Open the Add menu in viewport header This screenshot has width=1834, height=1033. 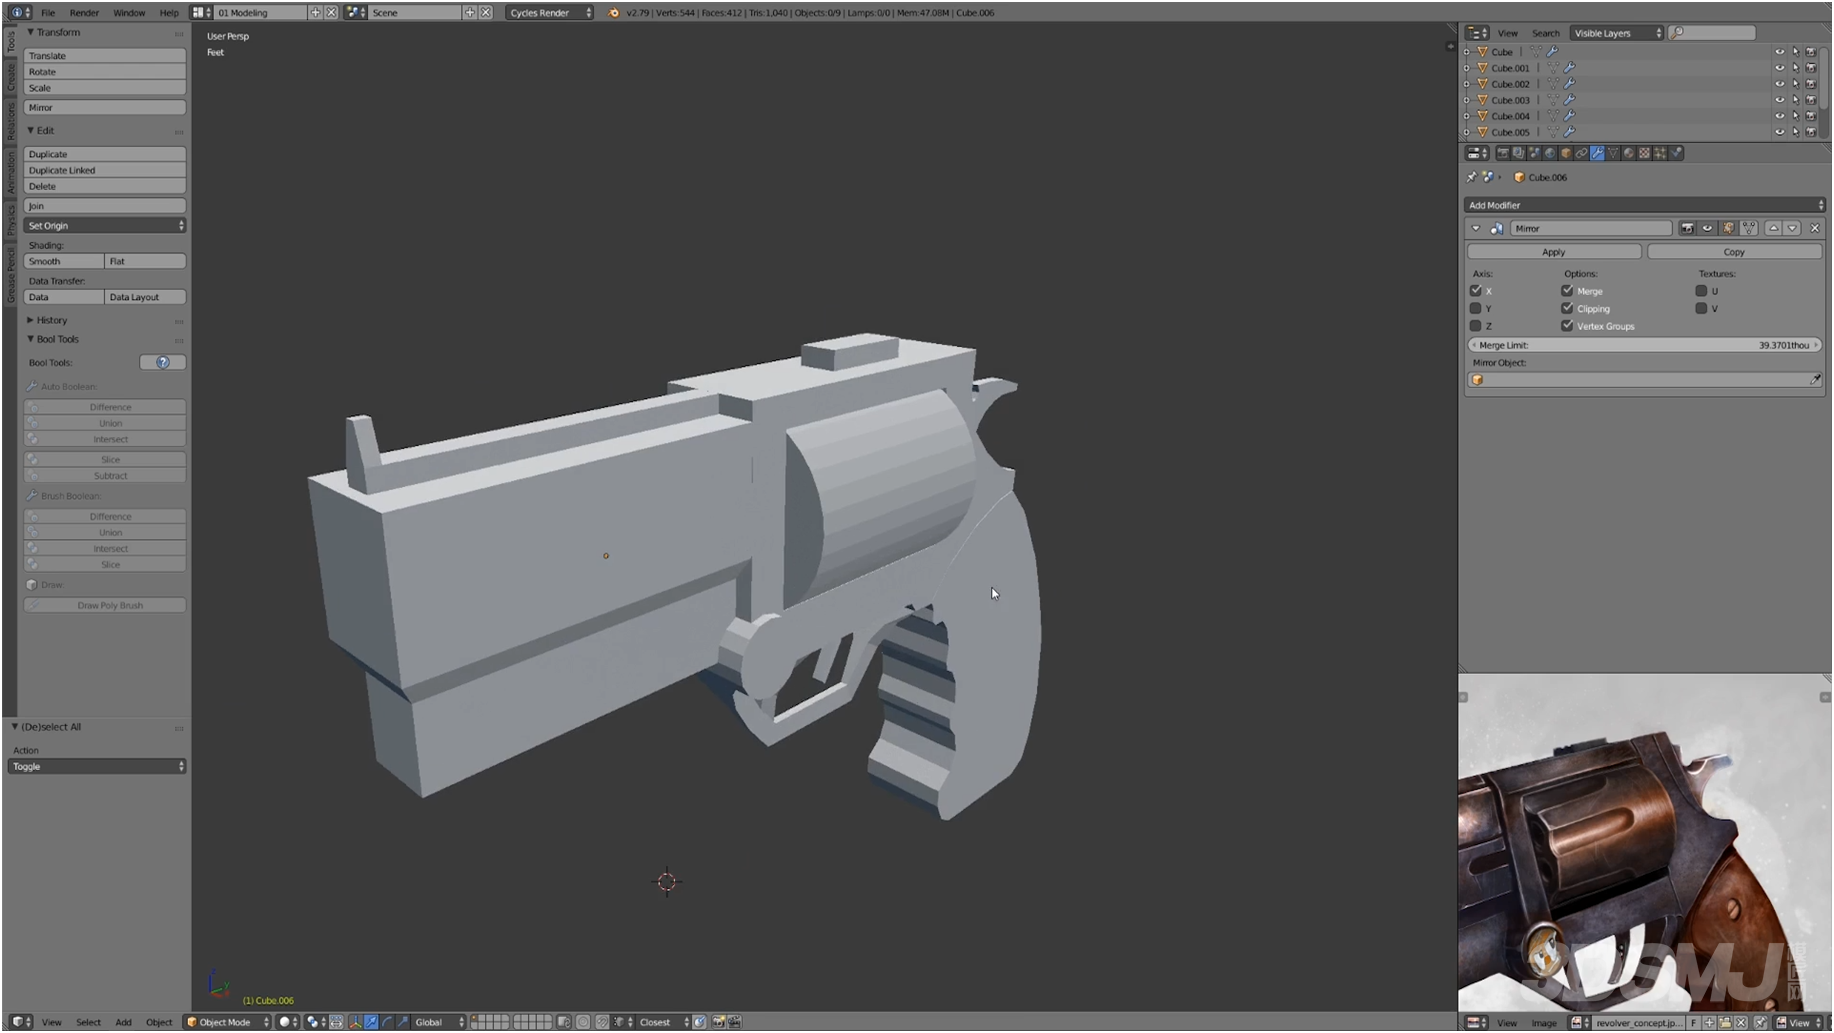click(123, 1022)
